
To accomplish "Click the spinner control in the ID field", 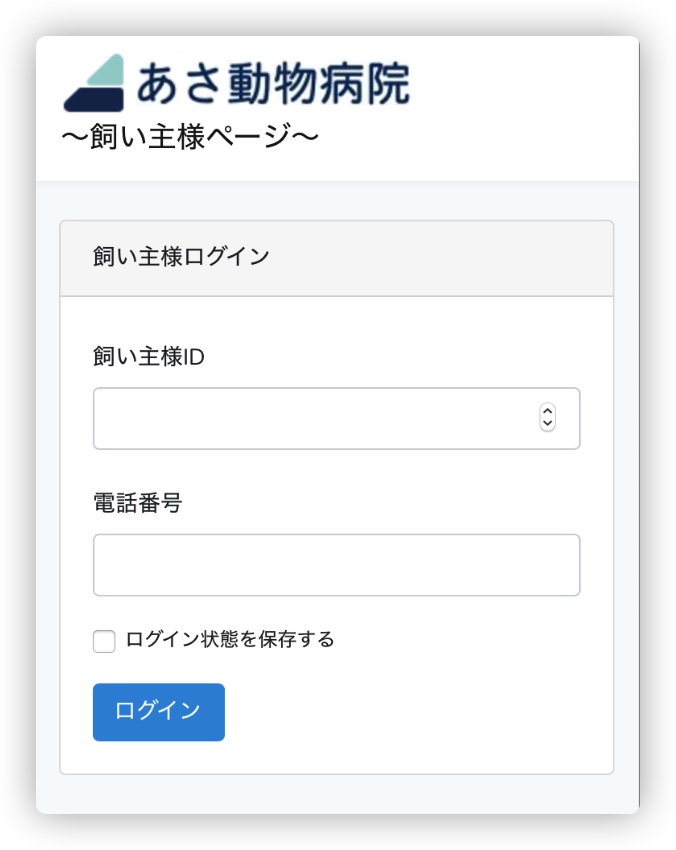I will click(x=548, y=418).
